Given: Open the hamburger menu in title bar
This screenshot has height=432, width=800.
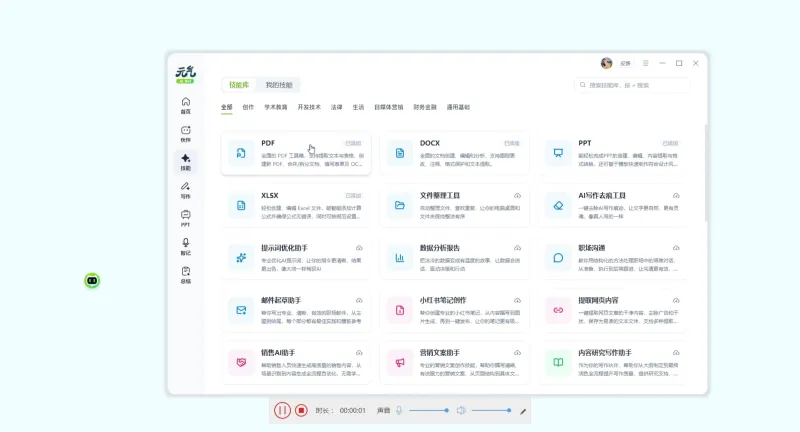Looking at the screenshot, I should click(645, 63).
